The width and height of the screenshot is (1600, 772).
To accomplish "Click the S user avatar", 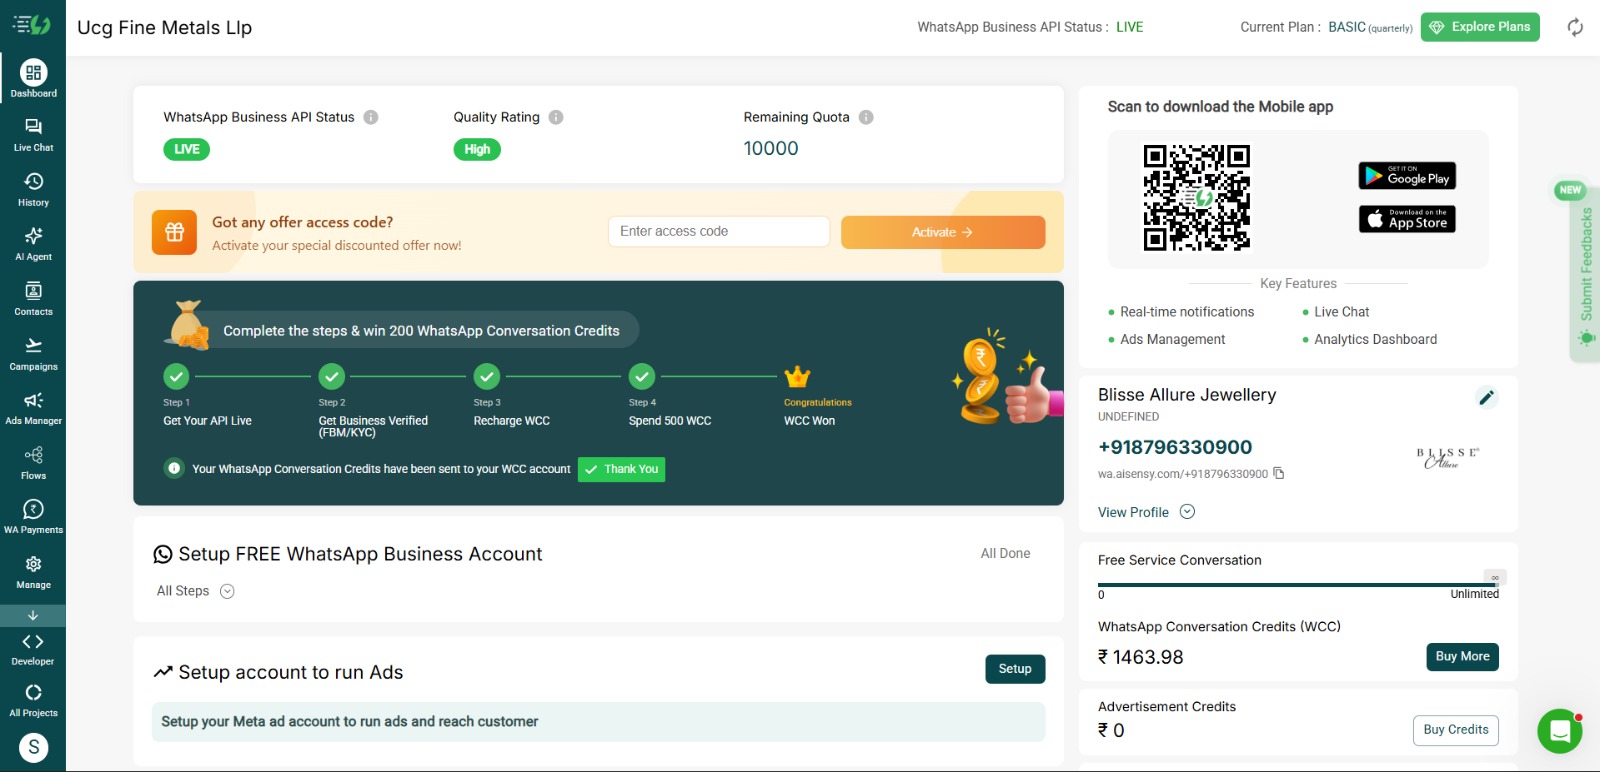I will click(x=34, y=747).
